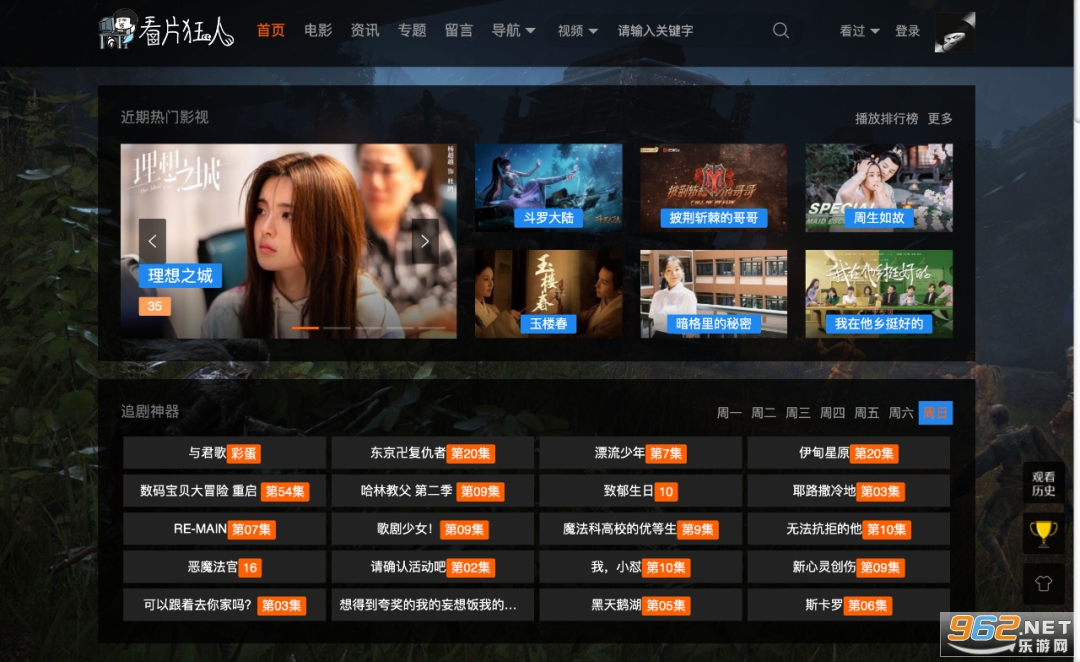
Task: Select the 周三 weekday tab
Action: (x=798, y=413)
